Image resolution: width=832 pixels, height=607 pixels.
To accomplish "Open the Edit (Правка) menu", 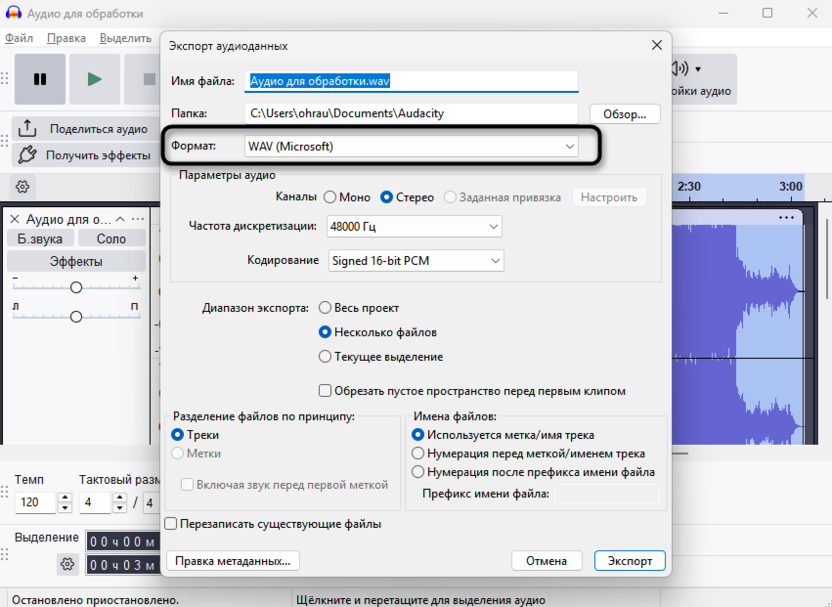I will click(66, 38).
